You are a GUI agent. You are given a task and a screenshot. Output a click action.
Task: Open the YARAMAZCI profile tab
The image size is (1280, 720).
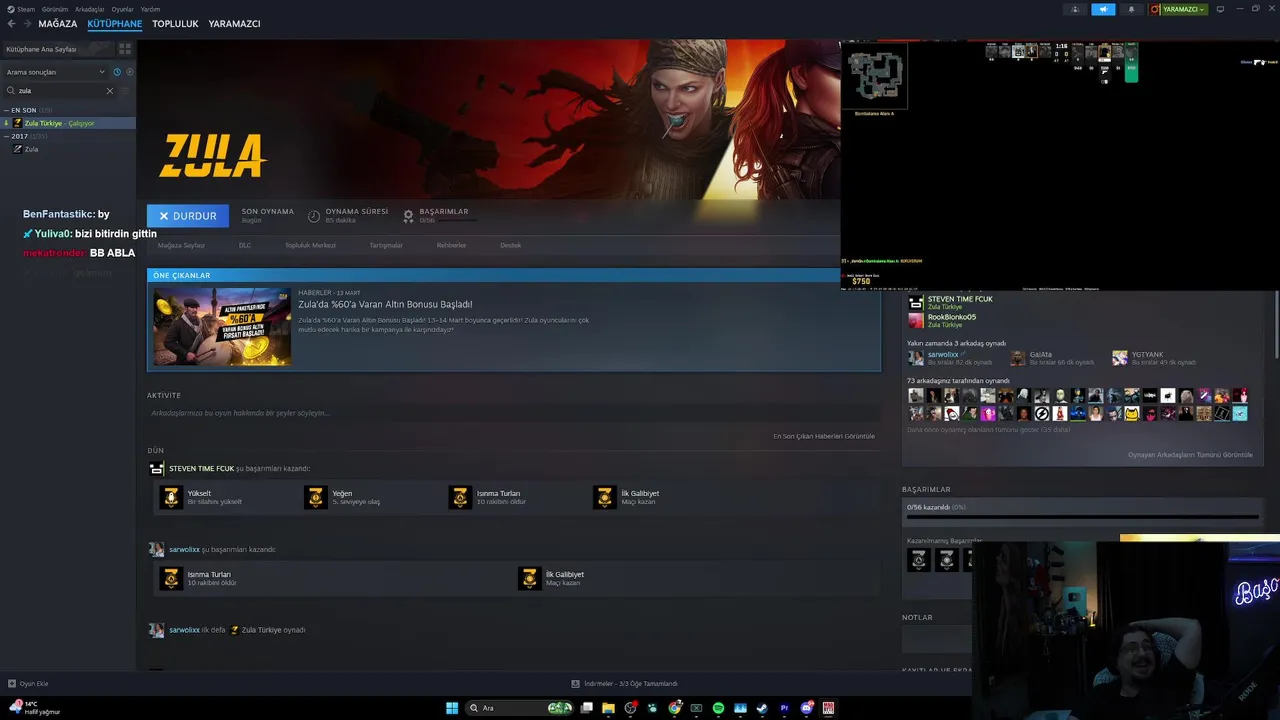(x=234, y=24)
